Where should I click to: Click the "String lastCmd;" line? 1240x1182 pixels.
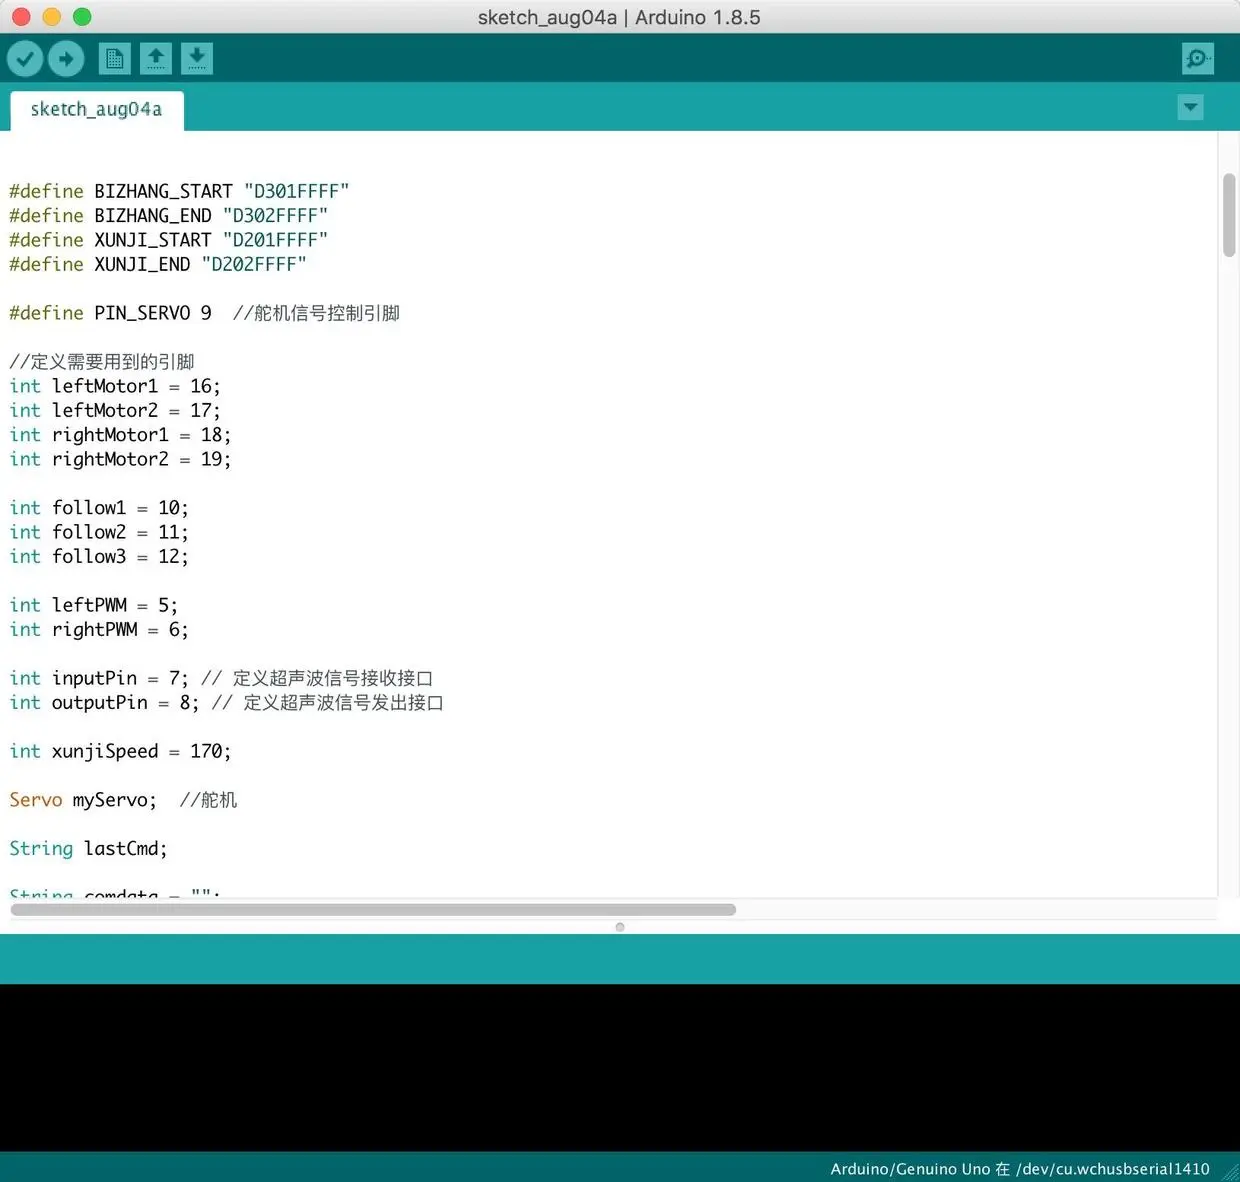(x=88, y=849)
